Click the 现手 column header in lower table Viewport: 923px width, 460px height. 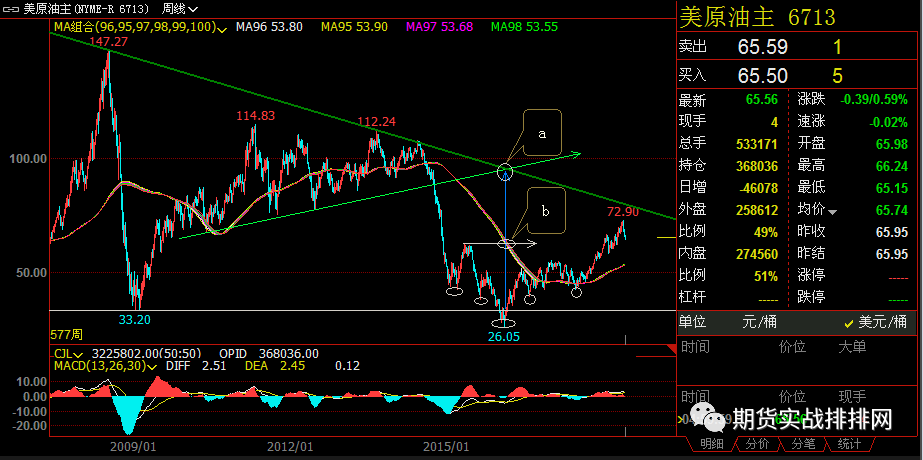click(852, 396)
